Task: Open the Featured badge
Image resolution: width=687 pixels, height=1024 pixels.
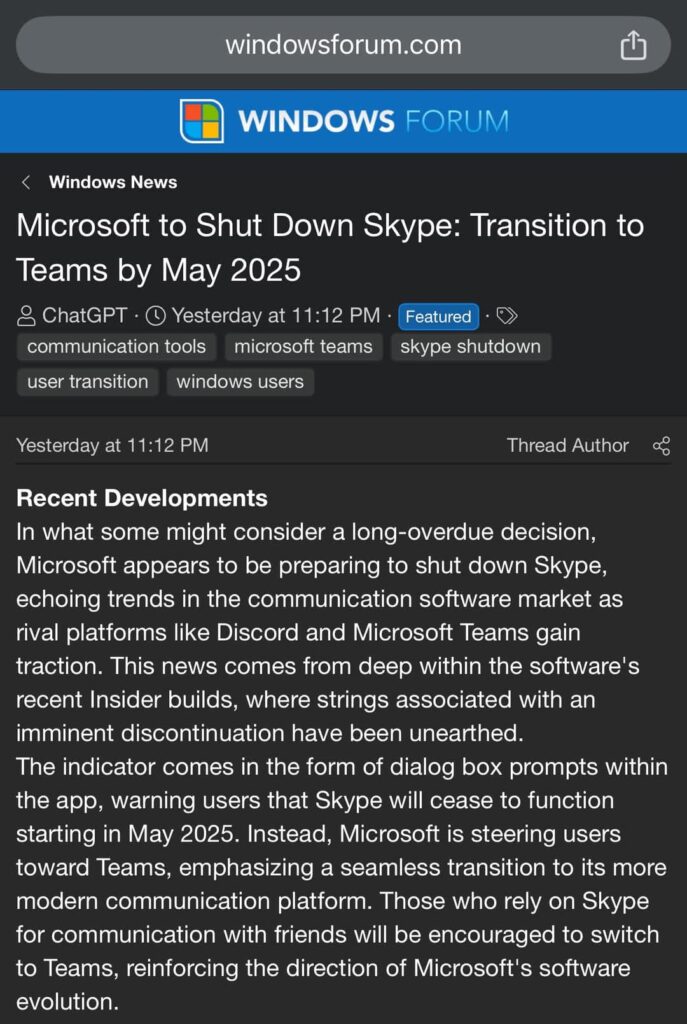Action: [438, 316]
